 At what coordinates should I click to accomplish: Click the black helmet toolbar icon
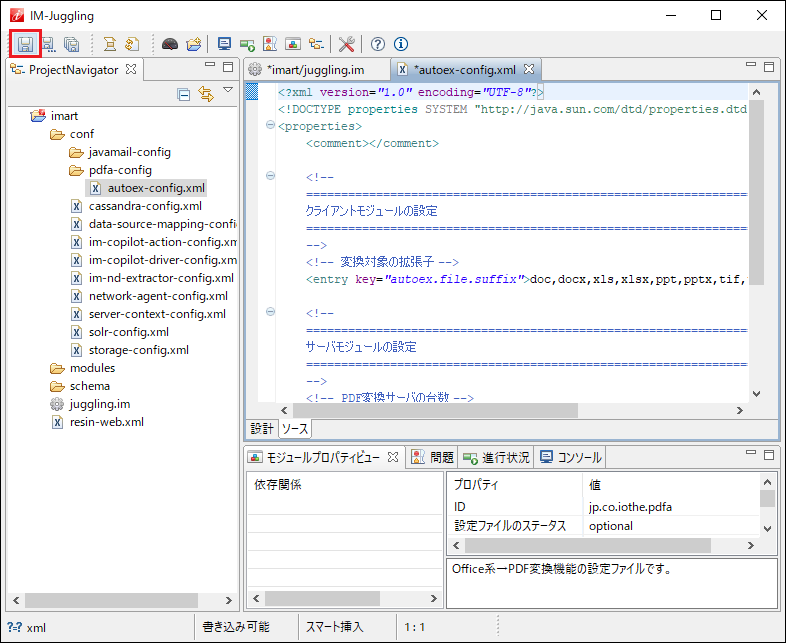[x=170, y=44]
